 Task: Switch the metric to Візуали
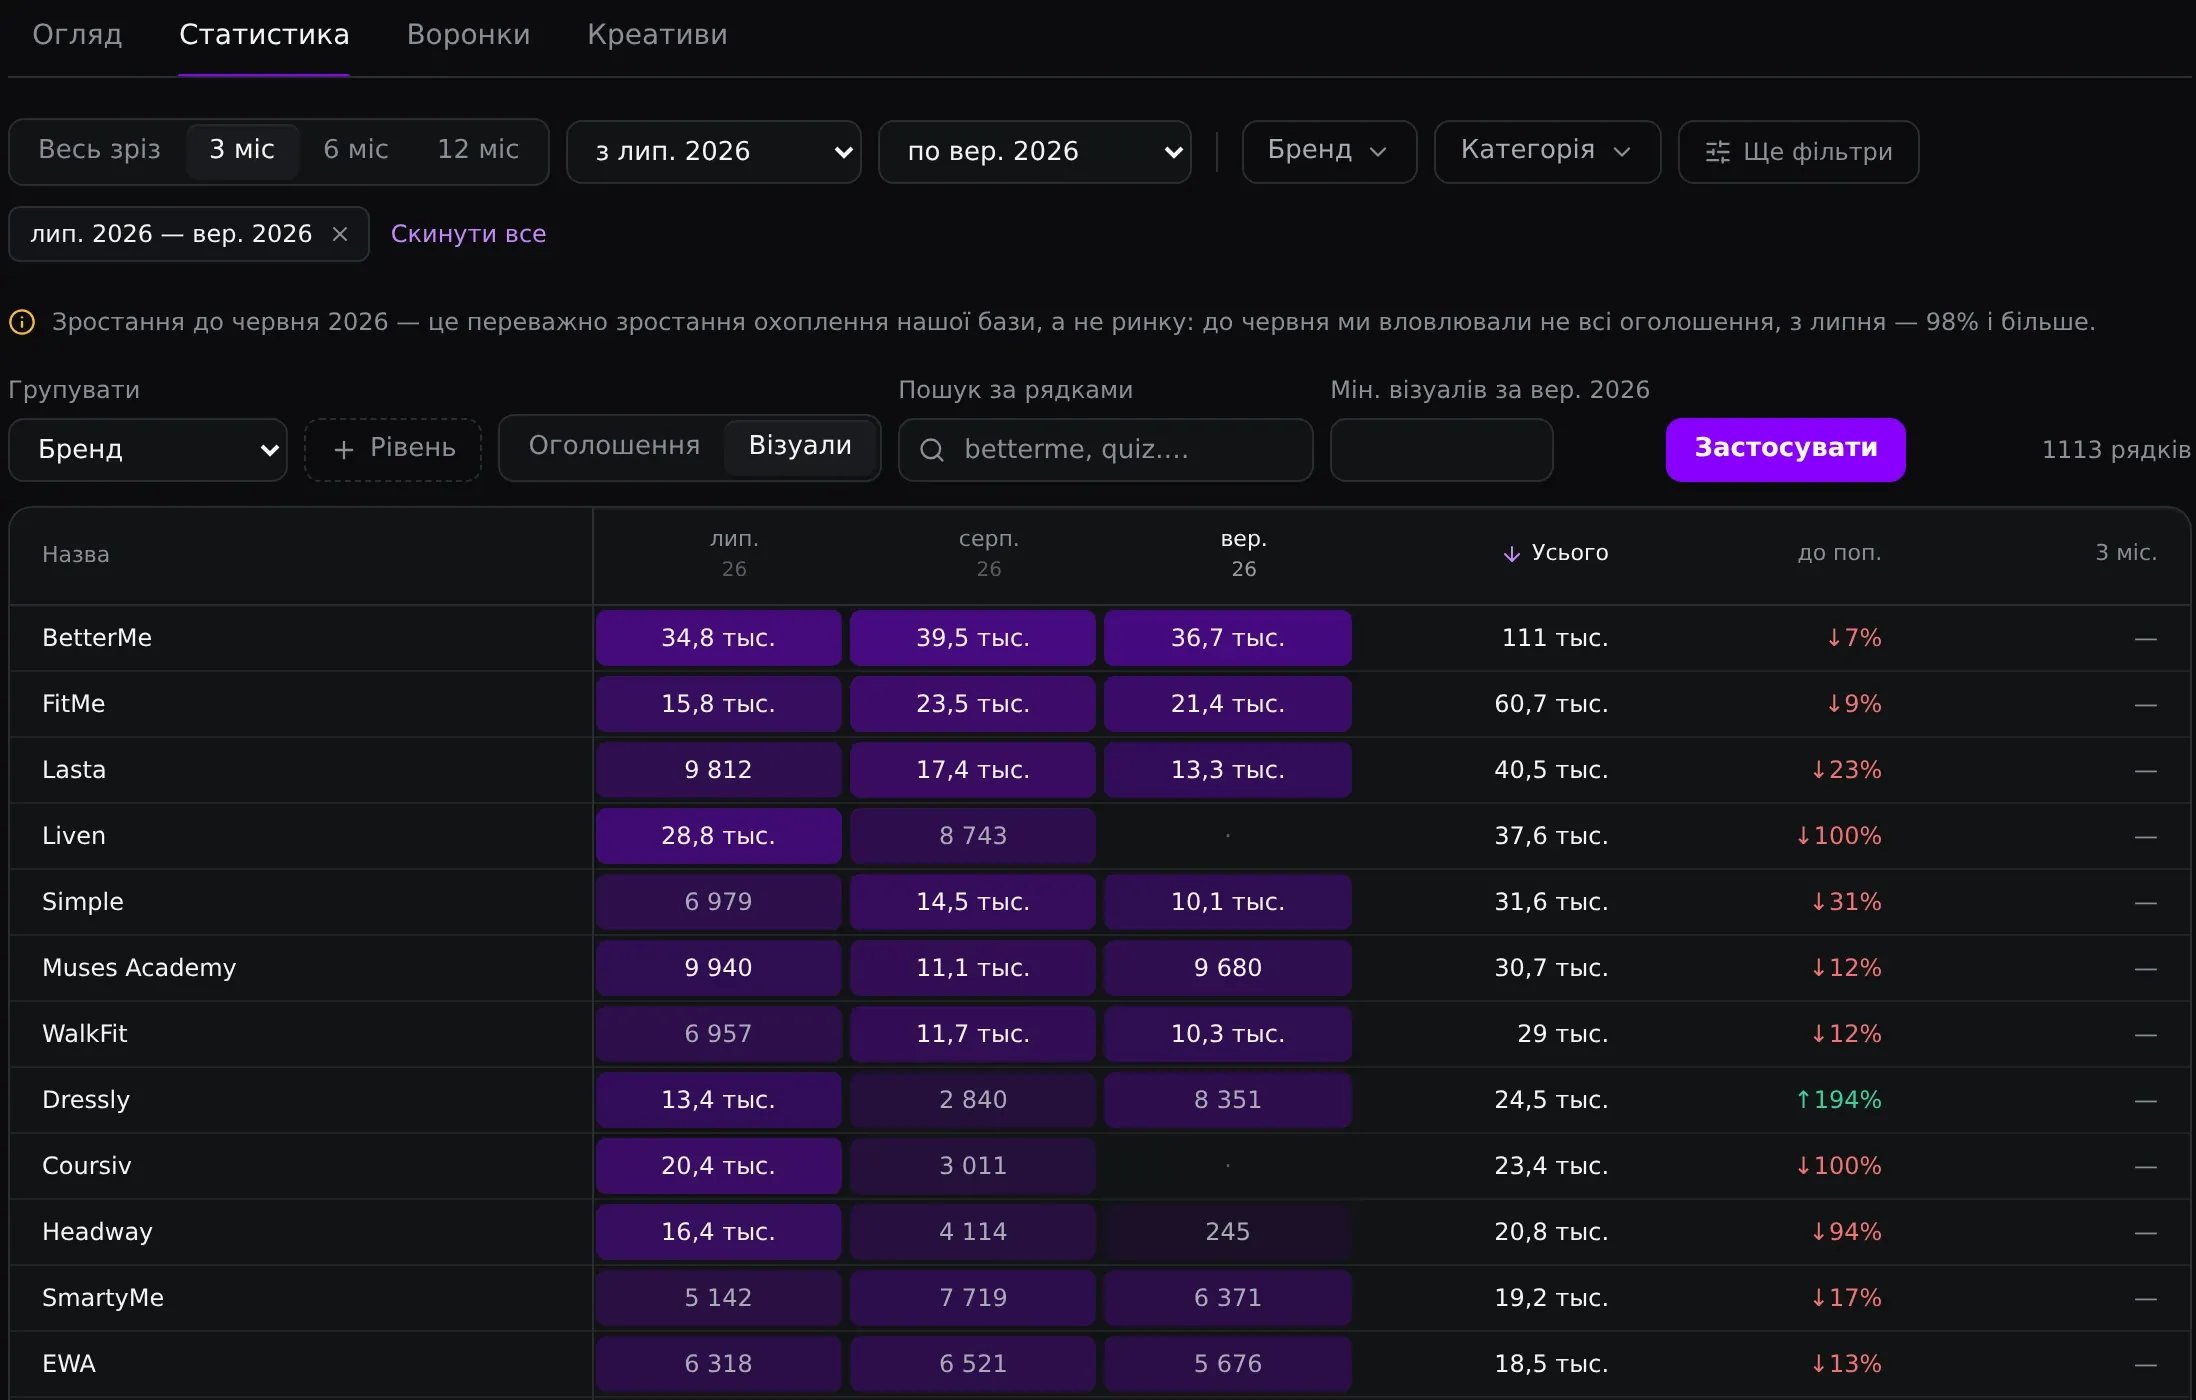(800, 446)
